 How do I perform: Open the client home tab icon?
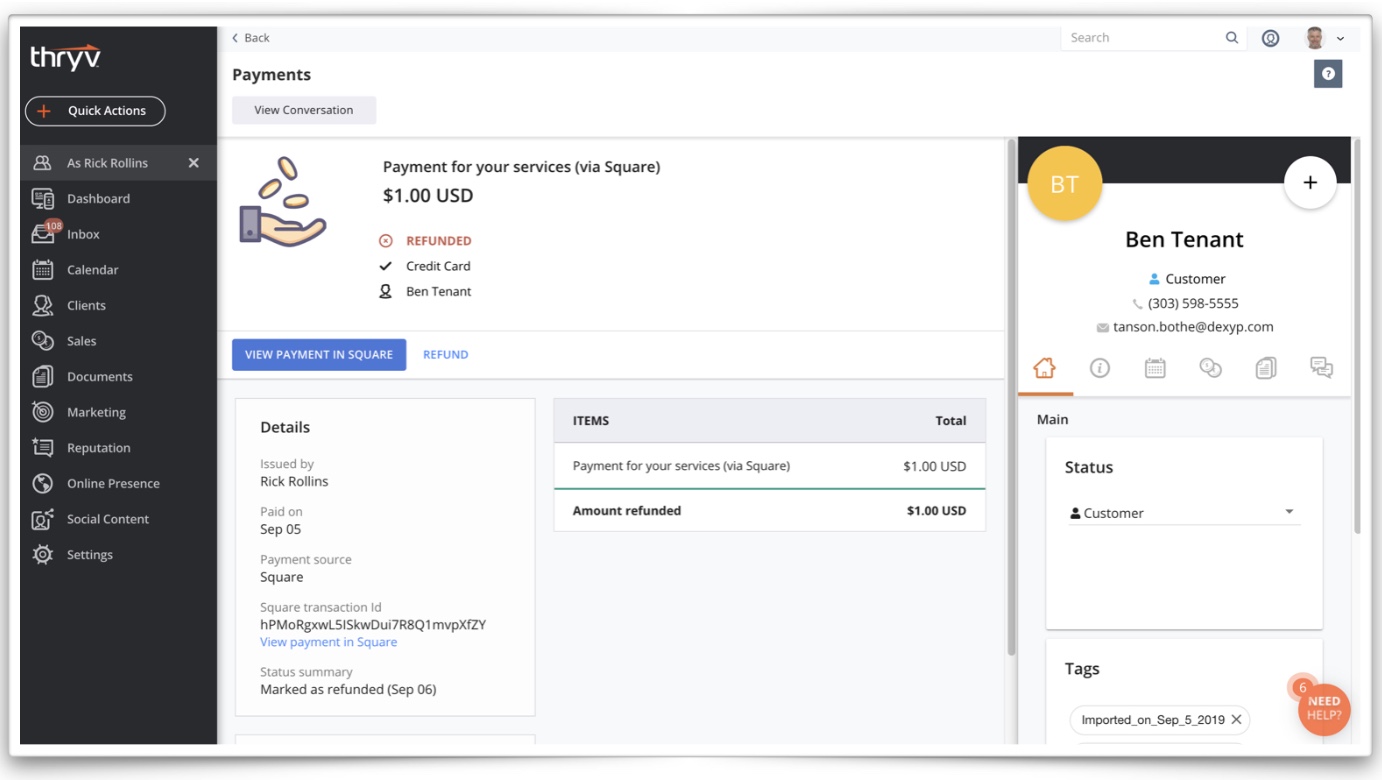pyautogui.click(x=1044, y=368)
